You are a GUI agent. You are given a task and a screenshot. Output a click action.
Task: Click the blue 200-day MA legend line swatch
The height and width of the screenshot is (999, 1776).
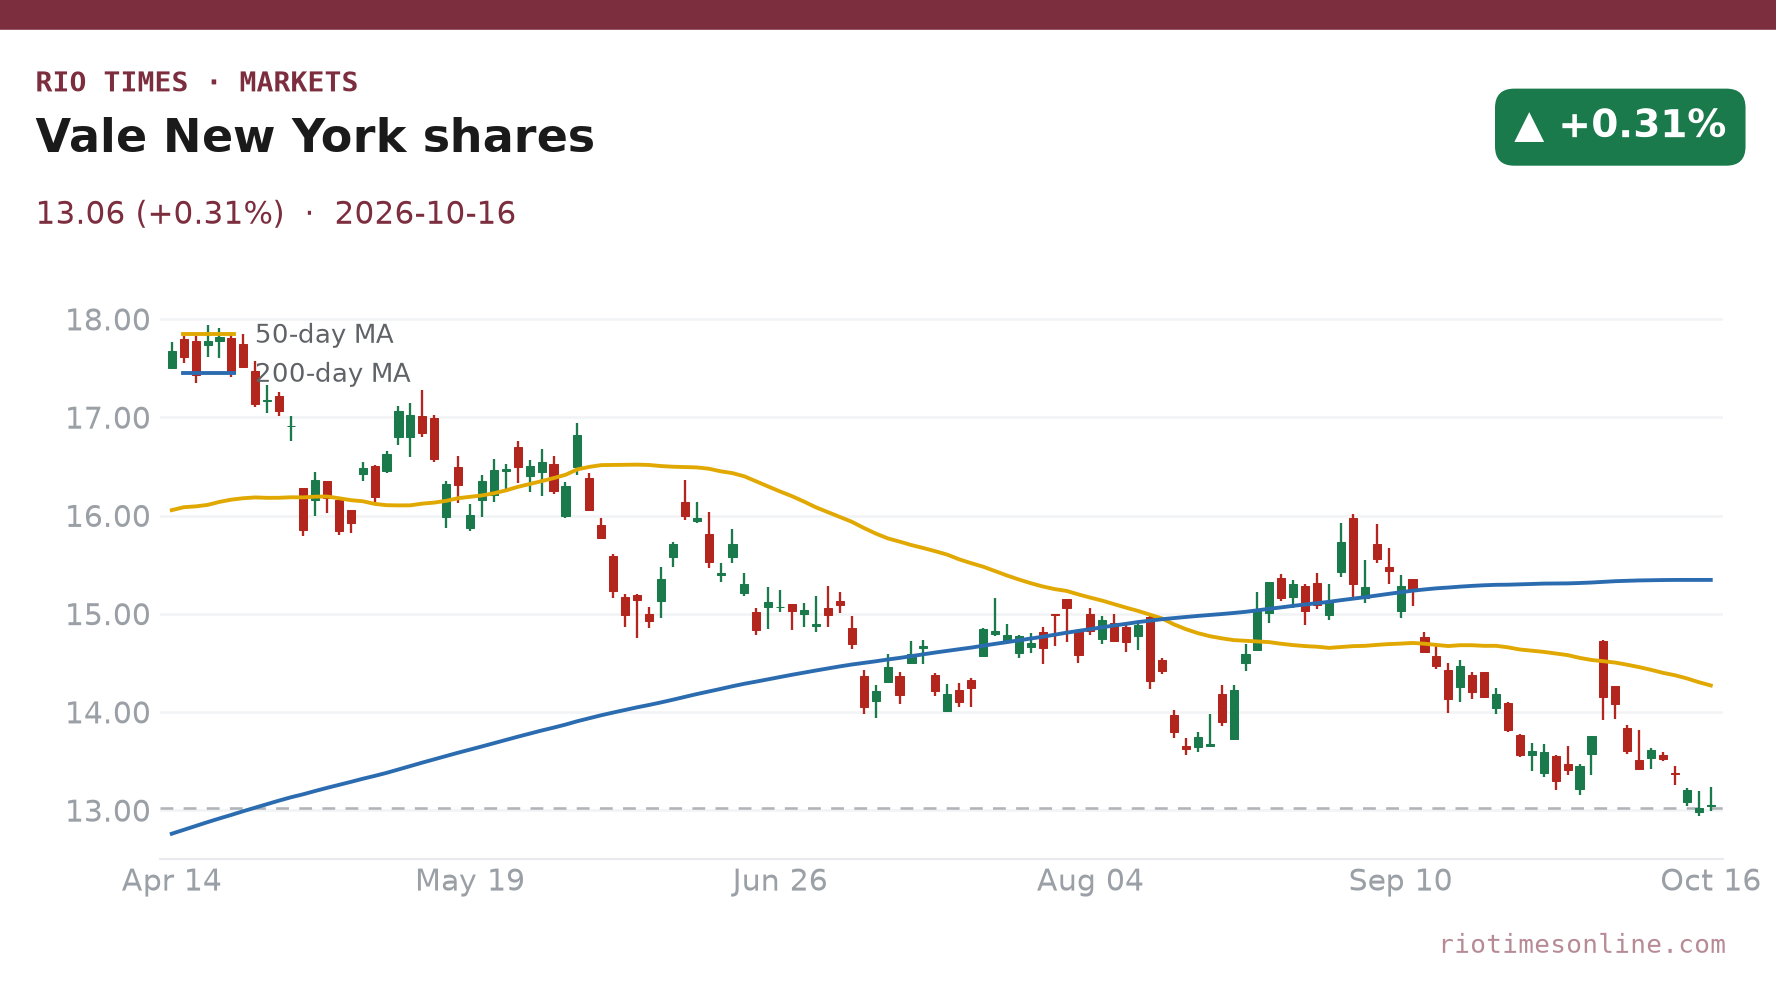pyautogui.click(x=208, y=373)
